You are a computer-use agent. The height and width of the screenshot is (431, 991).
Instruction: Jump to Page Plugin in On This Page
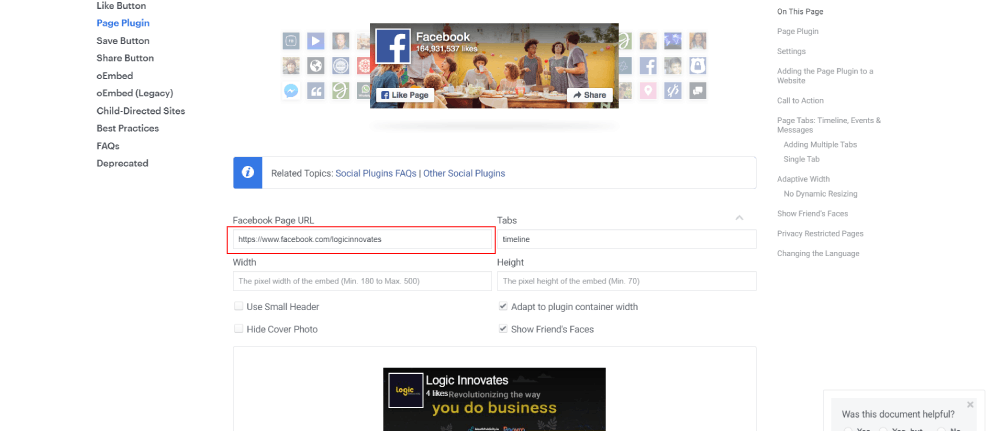pyautogui.click(x=798, y=31)
